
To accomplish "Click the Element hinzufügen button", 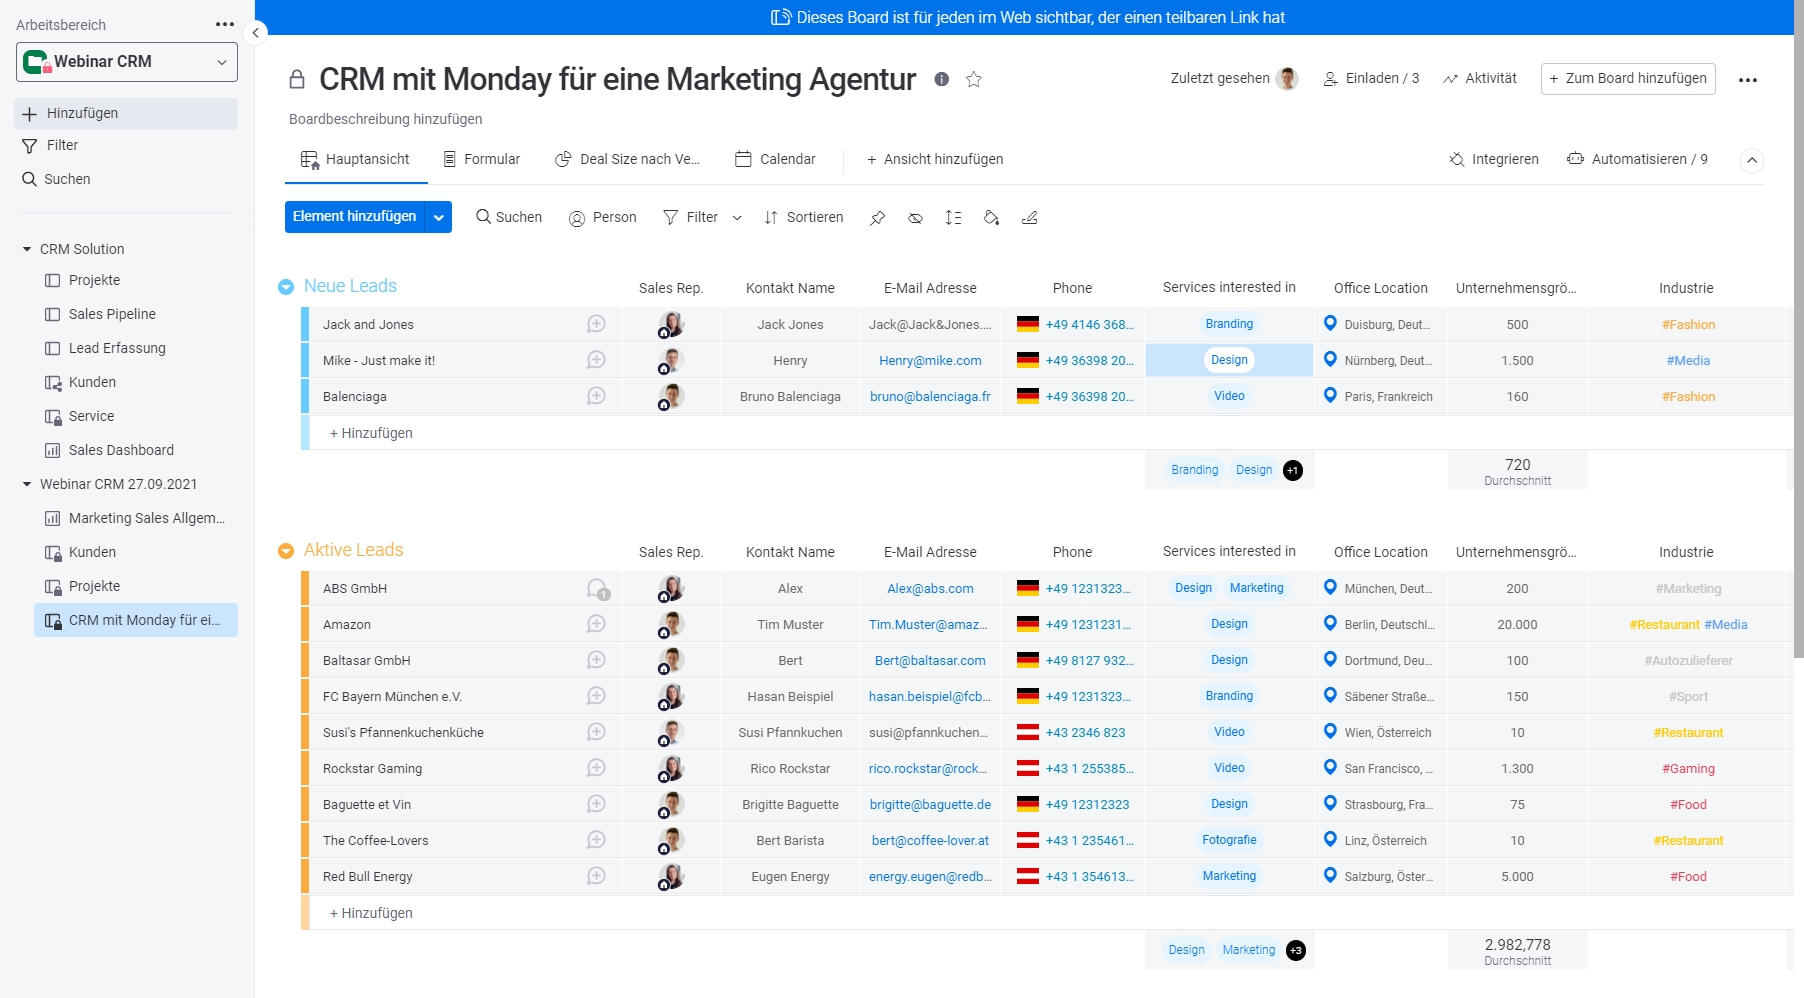I will pos(355,217).
